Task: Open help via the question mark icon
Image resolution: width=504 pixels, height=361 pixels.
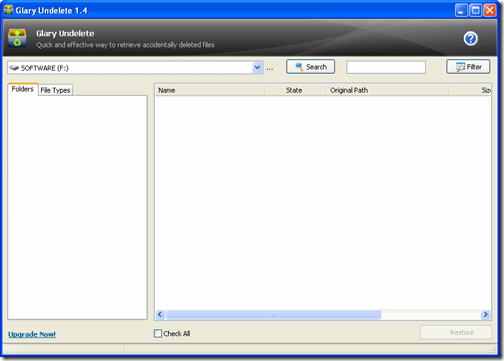Action: (470, 39)
